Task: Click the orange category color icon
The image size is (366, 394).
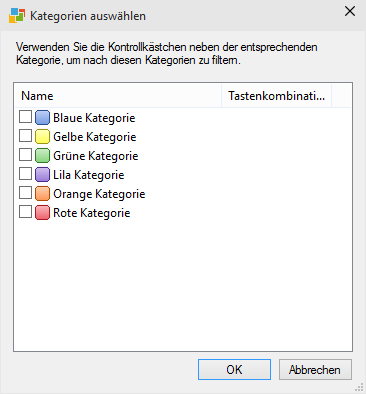Action: click(42, 194)
